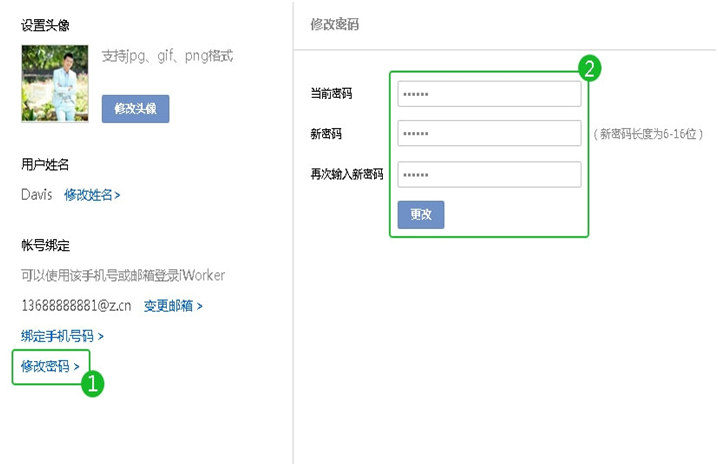Click the 修改密码 panel header title
This screenshot has width=718, height=466.
334,24
